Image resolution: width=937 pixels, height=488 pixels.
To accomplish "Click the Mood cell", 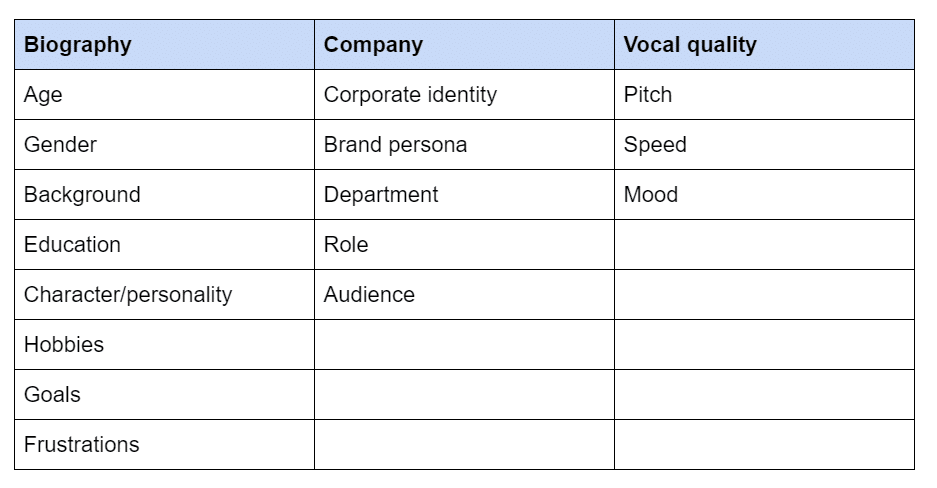I will click(x=764, y=195).
